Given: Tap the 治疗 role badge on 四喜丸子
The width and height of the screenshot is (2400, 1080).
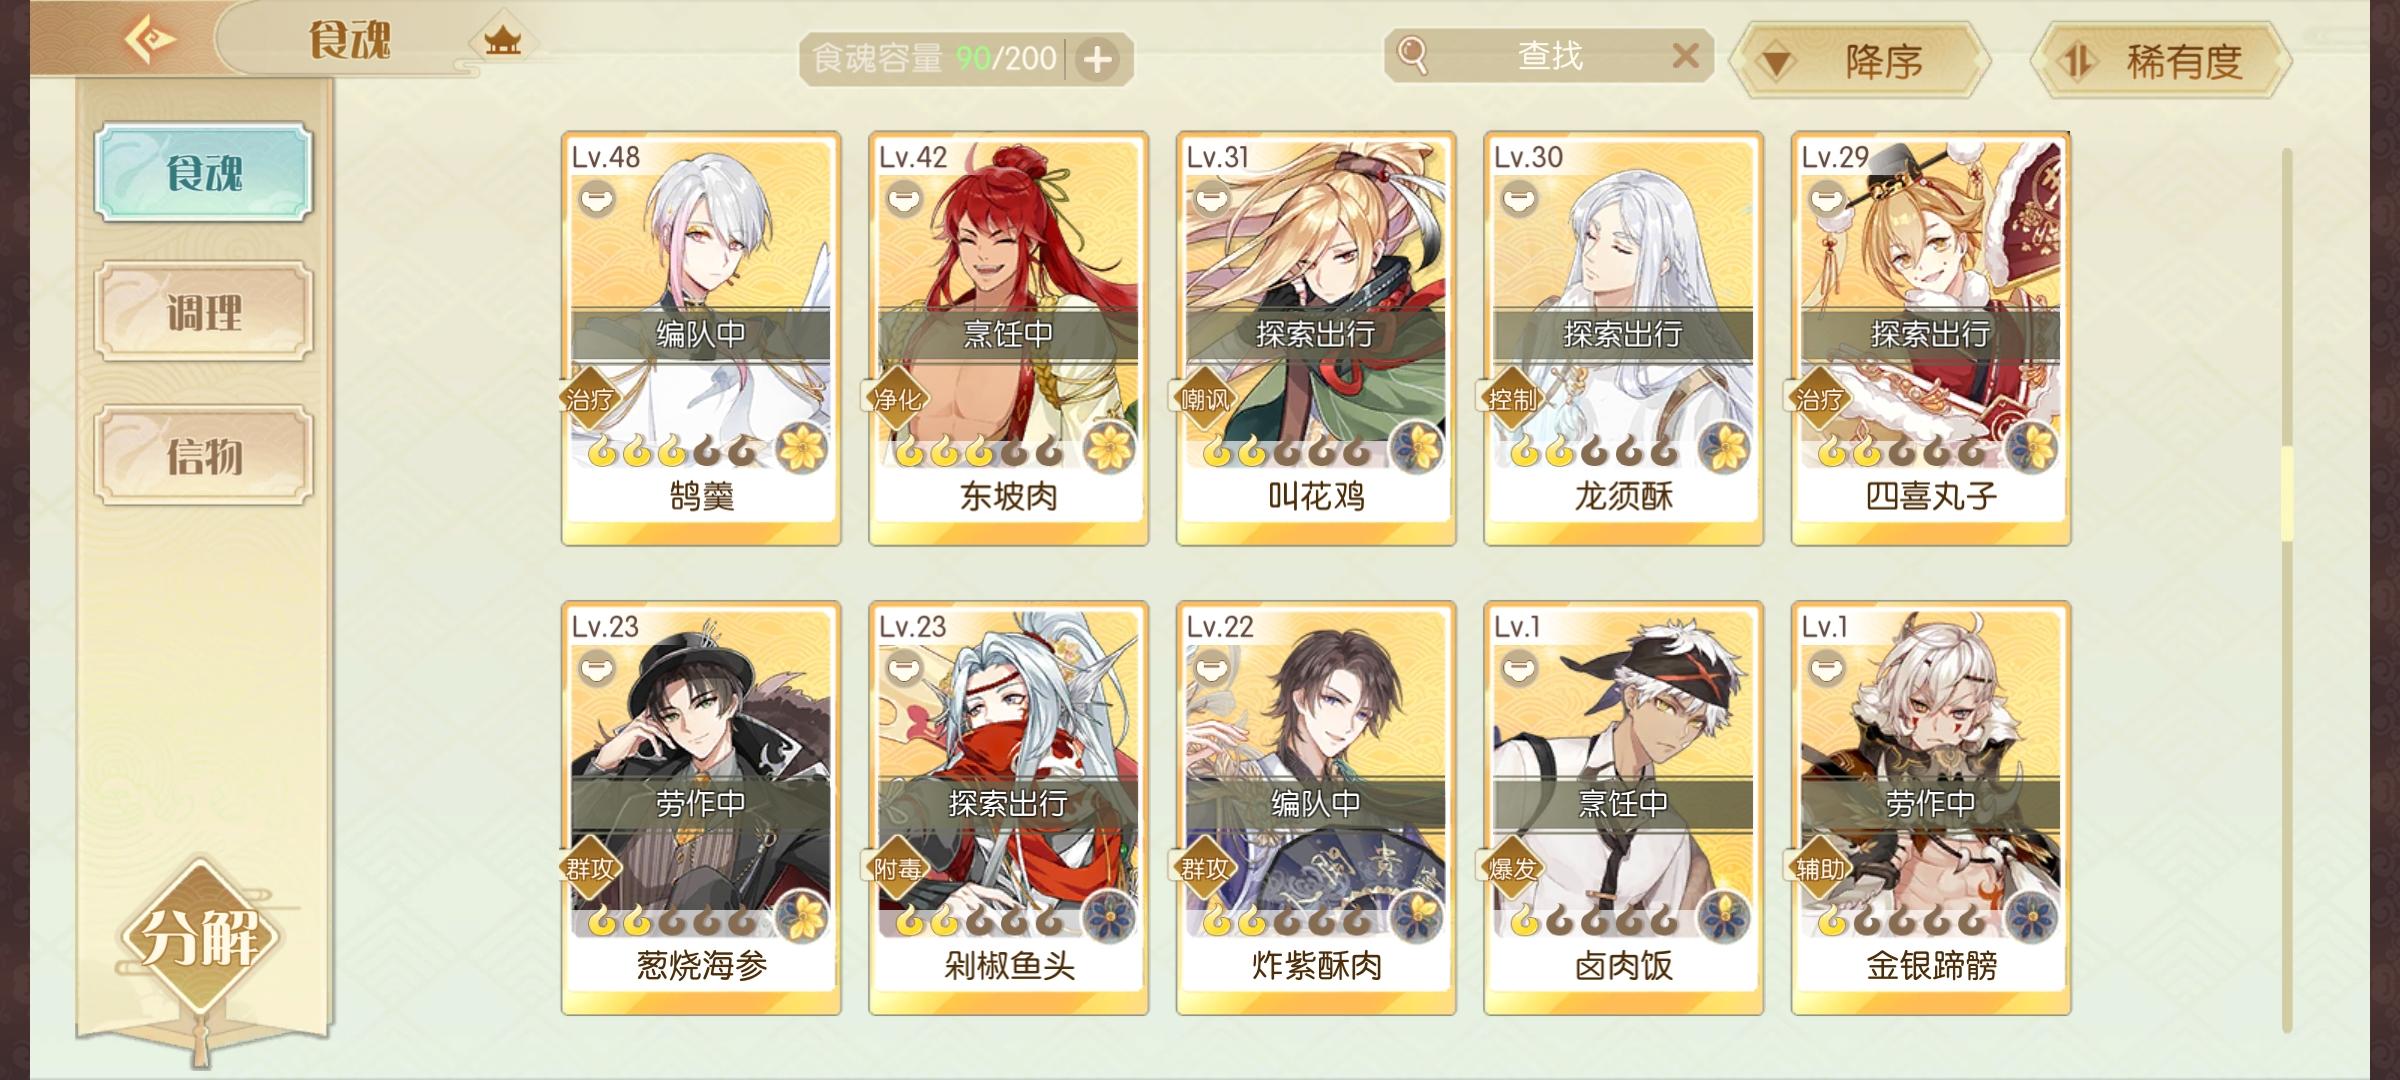Looking at the screenshot, I should click(x=1819, y=400).
